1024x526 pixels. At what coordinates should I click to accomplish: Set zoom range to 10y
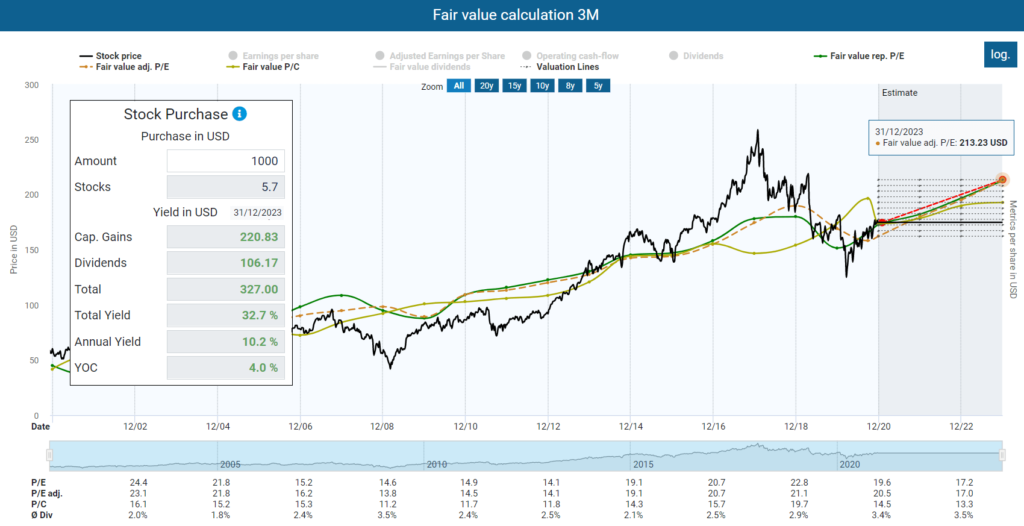tap(542, 86)
